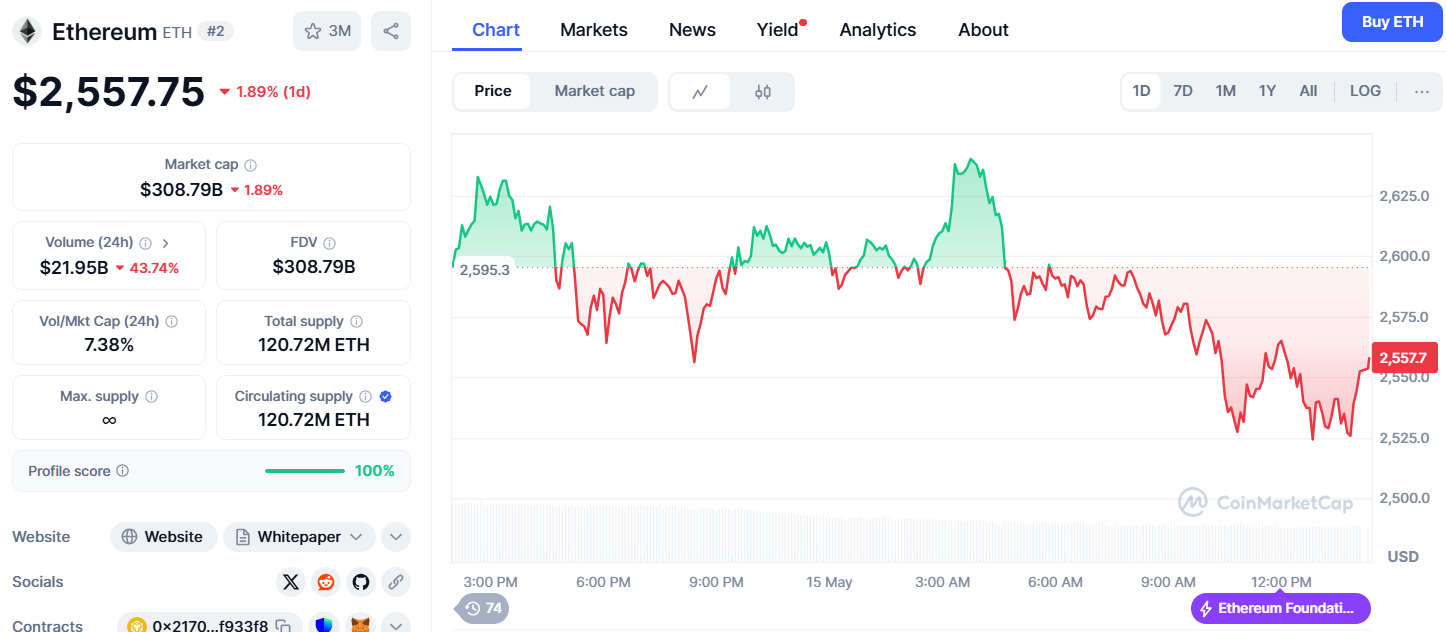Open Total supply info icon
The width and height of the screenshot is (1446, 632).
click(357, 322)
